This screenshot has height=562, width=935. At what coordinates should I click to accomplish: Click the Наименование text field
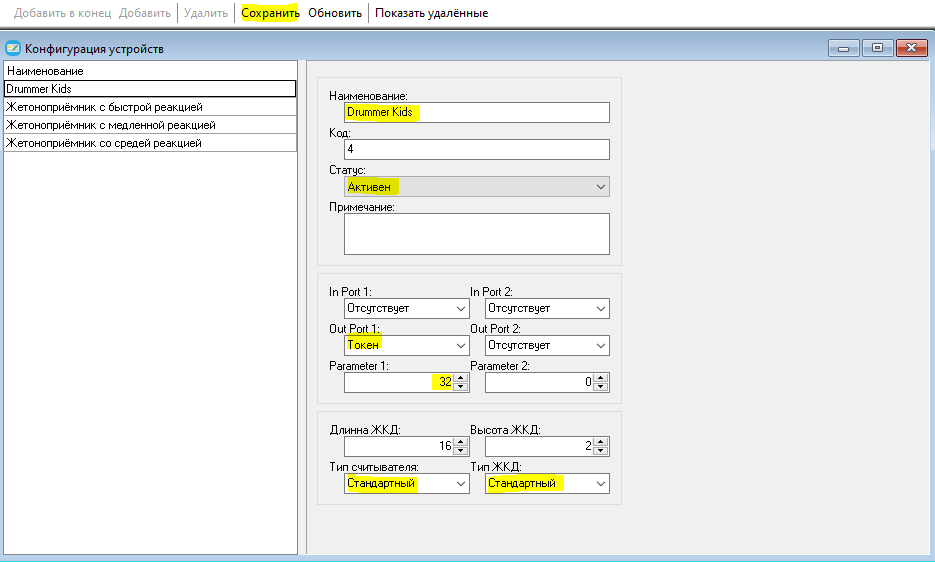(x=477, y=112)
